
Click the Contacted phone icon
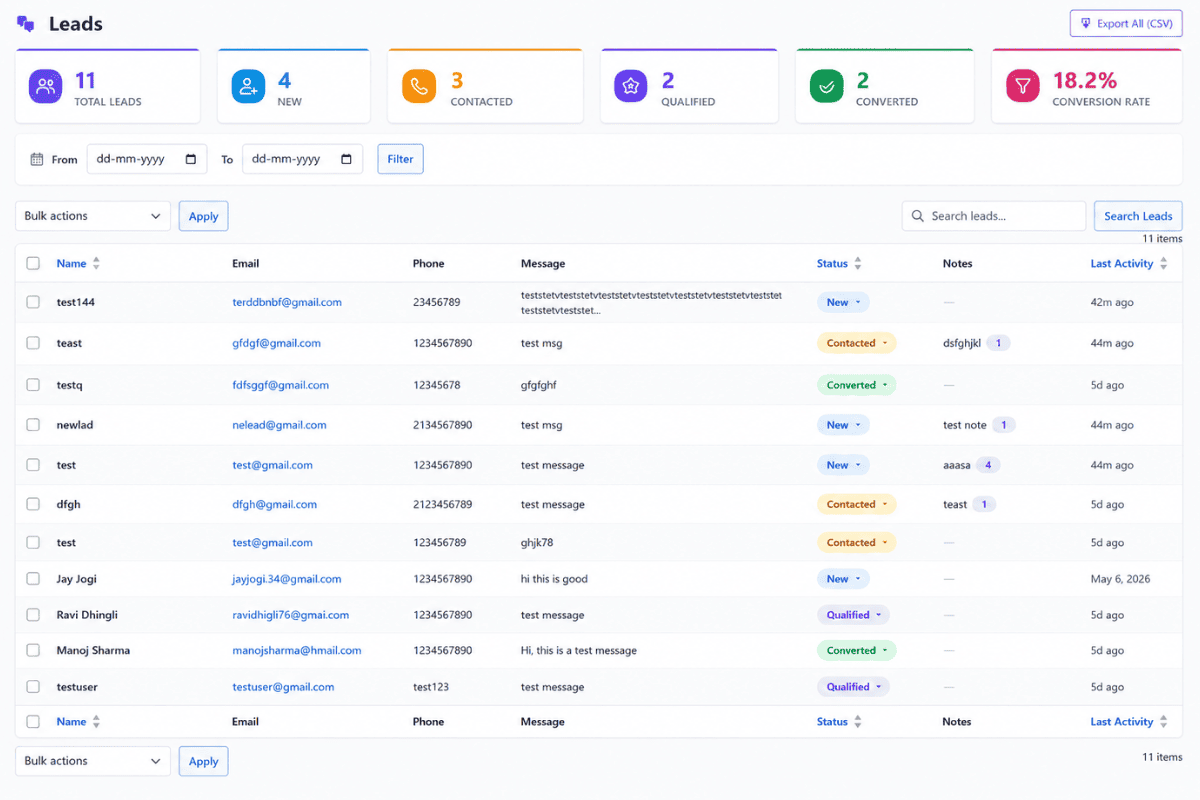click(419, 86)
